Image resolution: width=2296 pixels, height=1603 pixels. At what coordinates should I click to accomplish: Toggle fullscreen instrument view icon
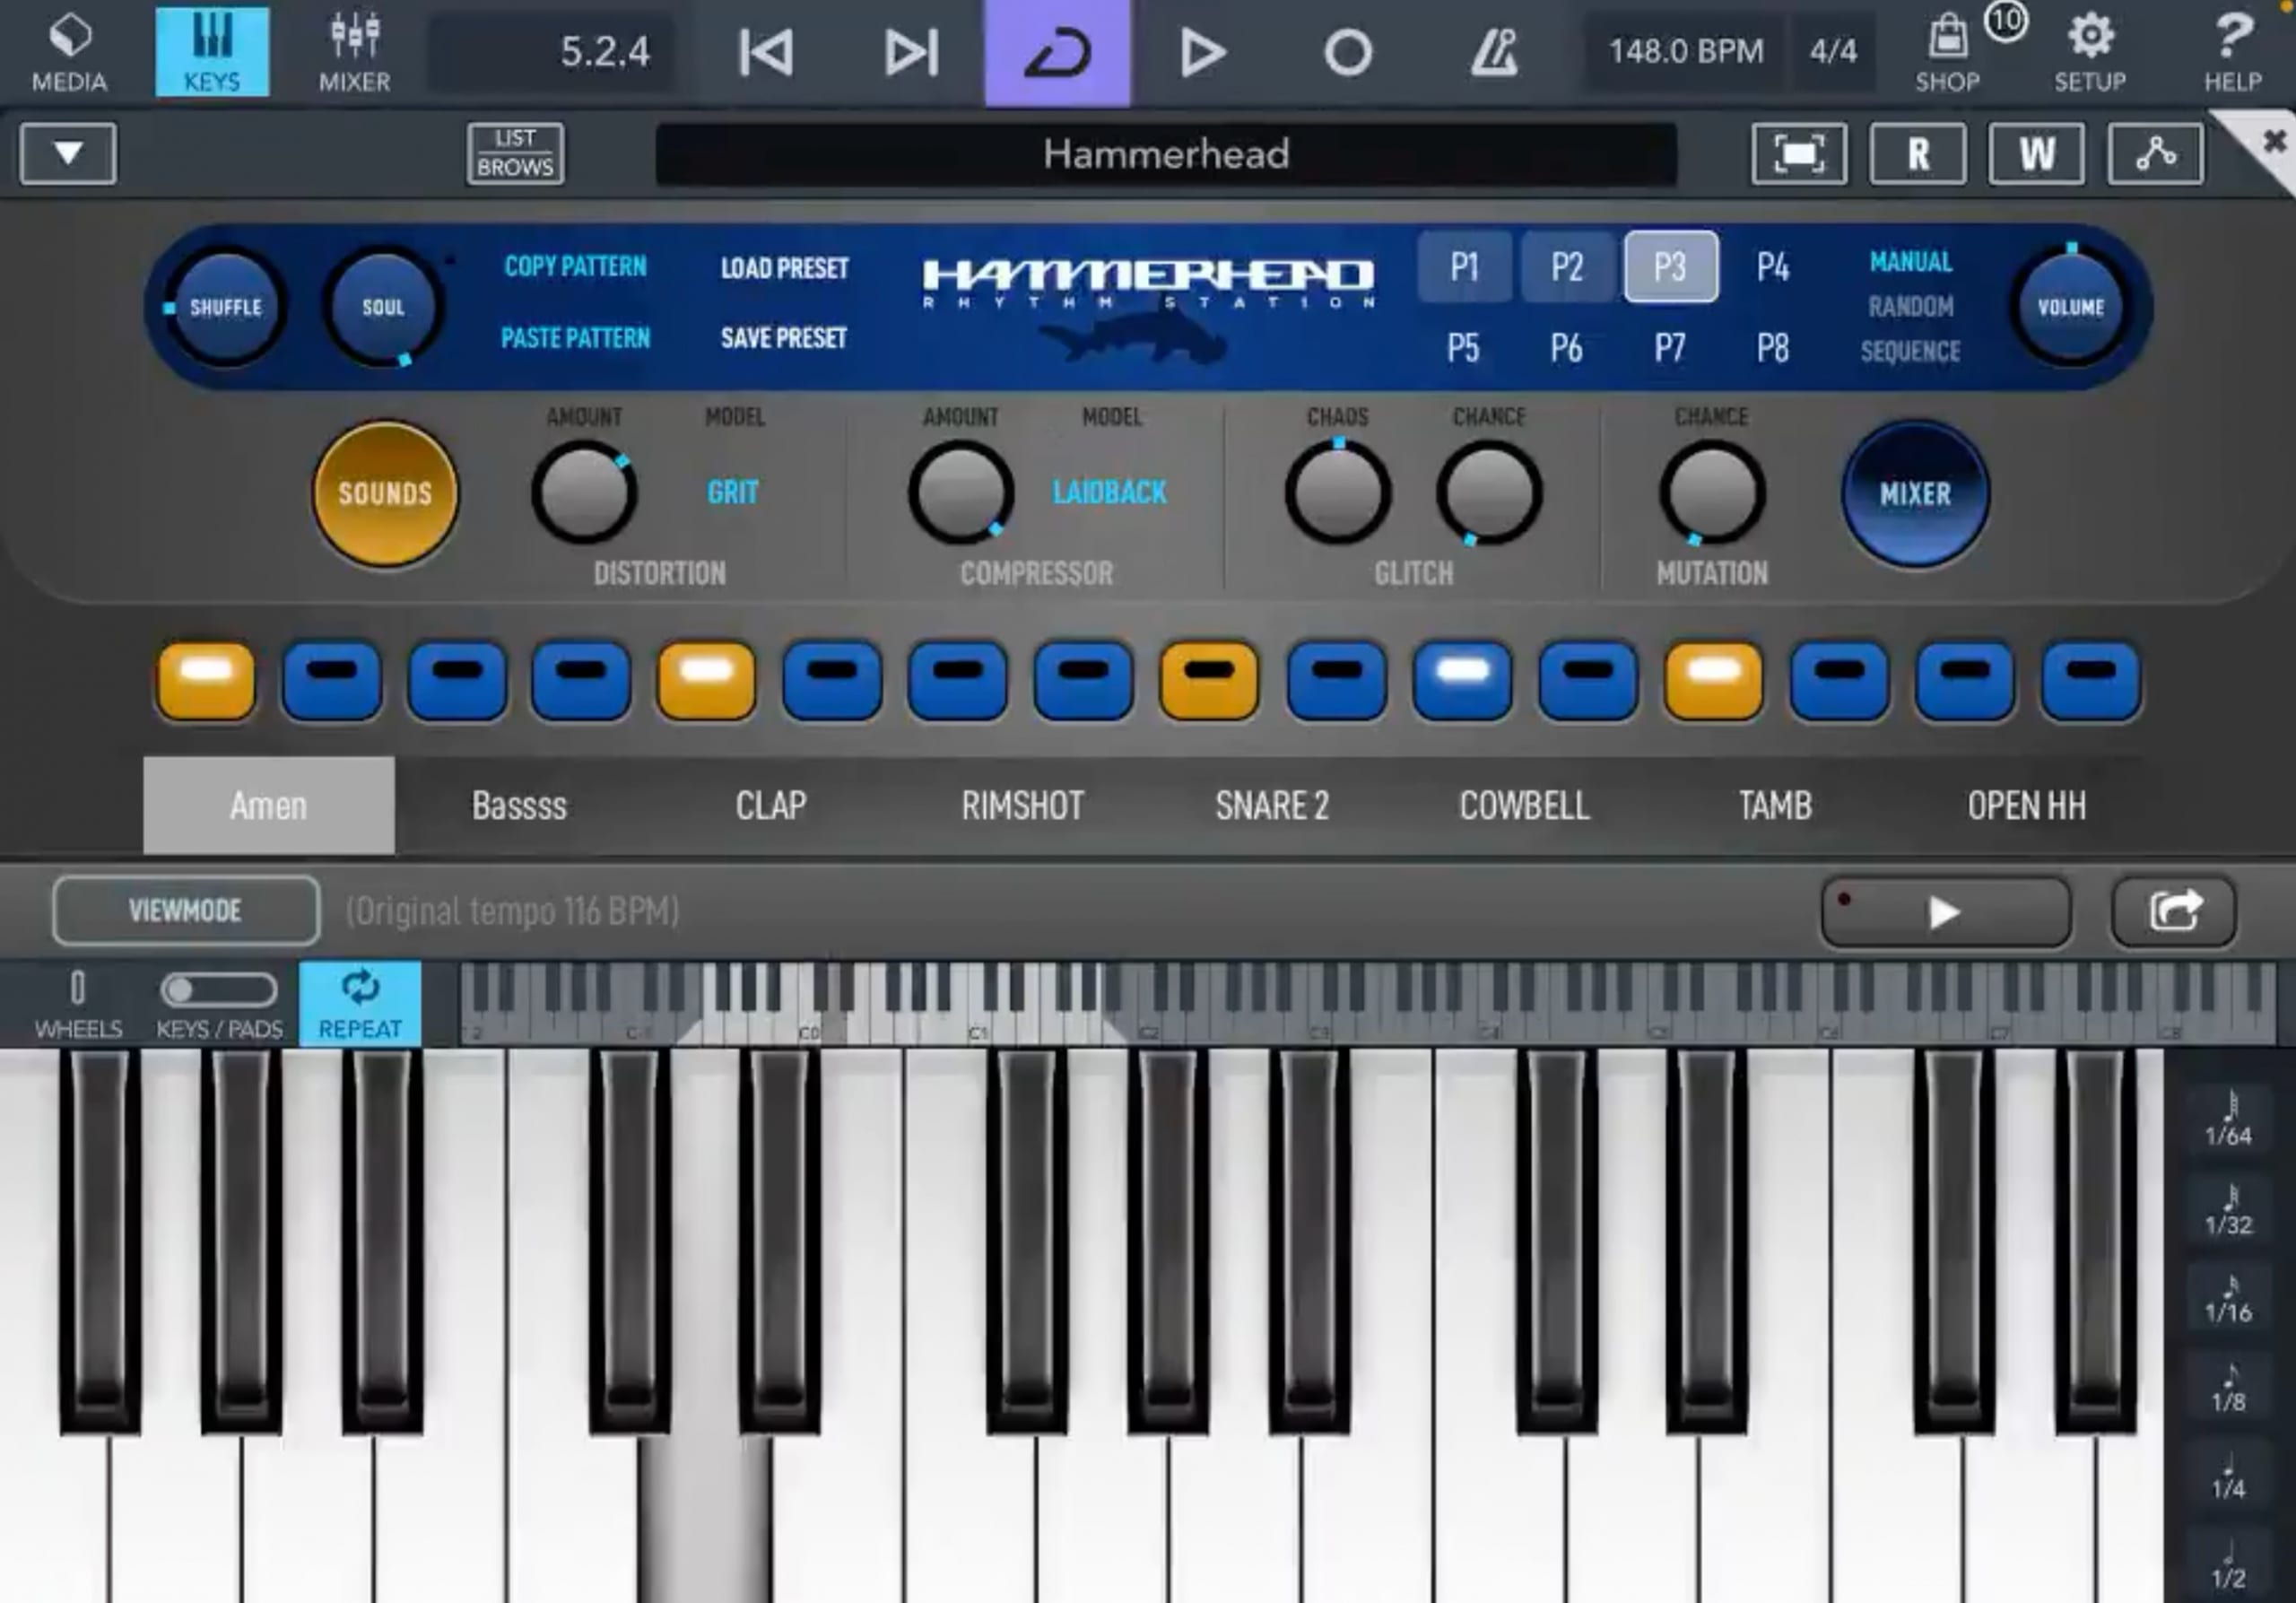(x=1799, y=153)
